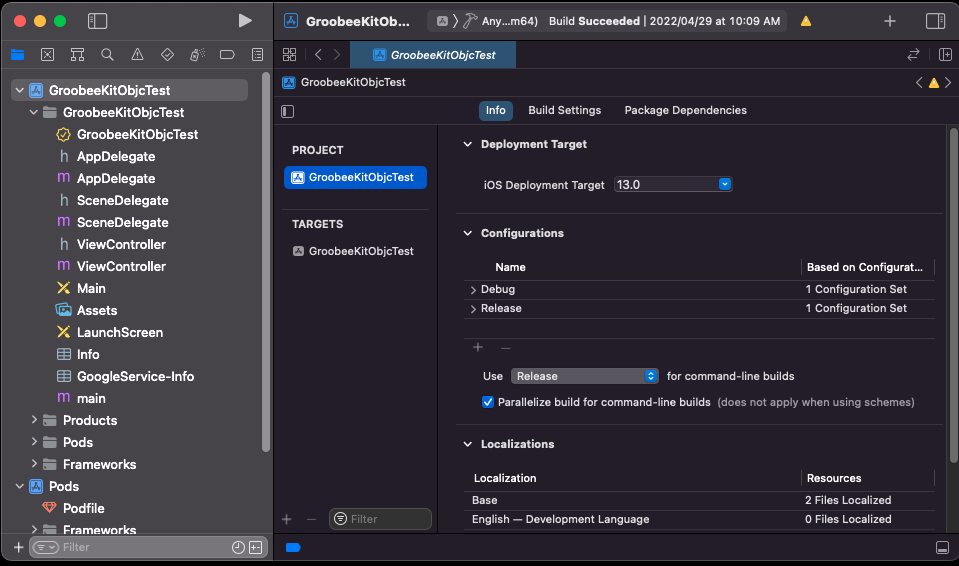Viewport: 959px width, 566px height.
Task: Expand the Release configuration row
Action: [473, 309]
